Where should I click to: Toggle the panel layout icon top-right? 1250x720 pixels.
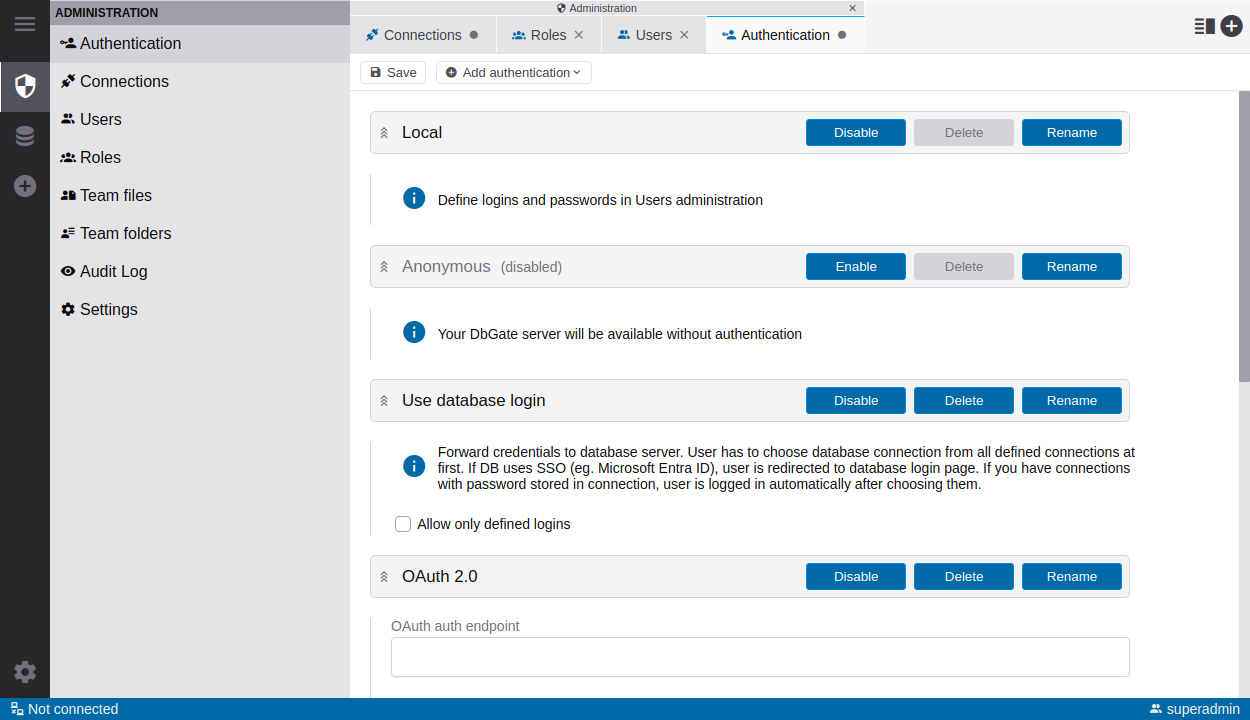(x=1204, y=26)
